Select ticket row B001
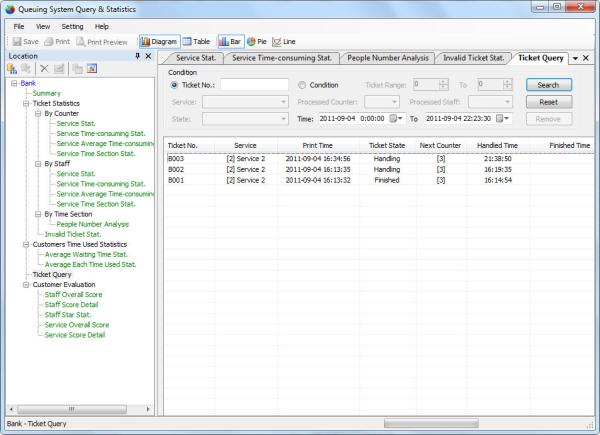This screenshot has width=600, height=435. coord(380,180)
